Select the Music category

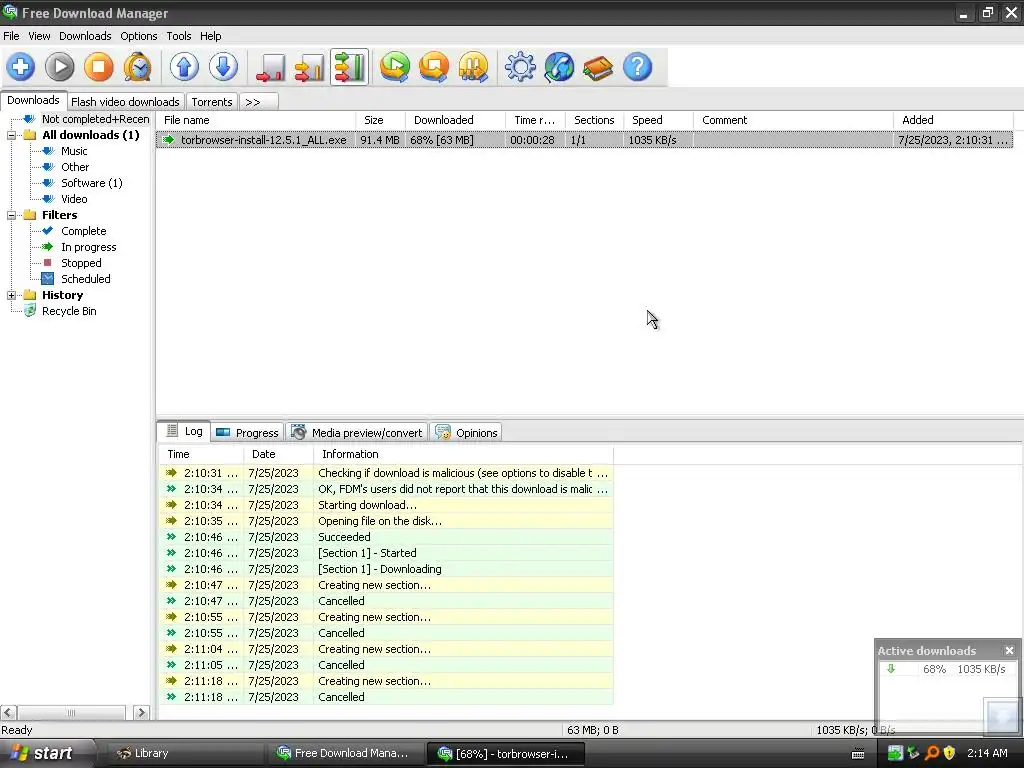pyautogui.click(x=74, y=151)
